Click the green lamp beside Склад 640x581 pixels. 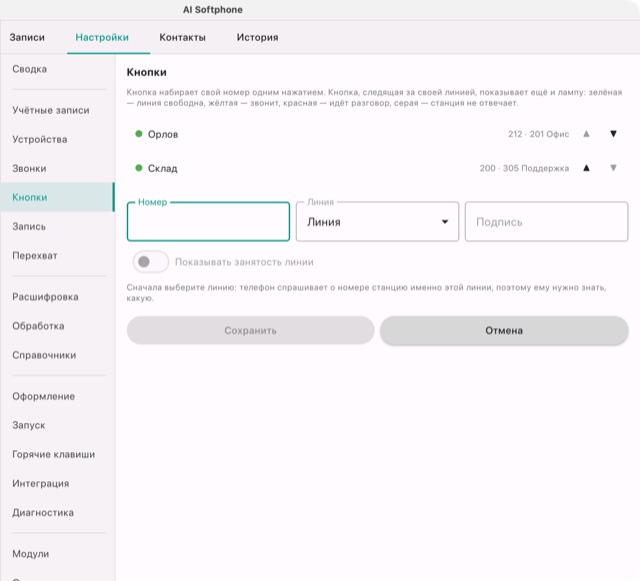coord(139,168)
